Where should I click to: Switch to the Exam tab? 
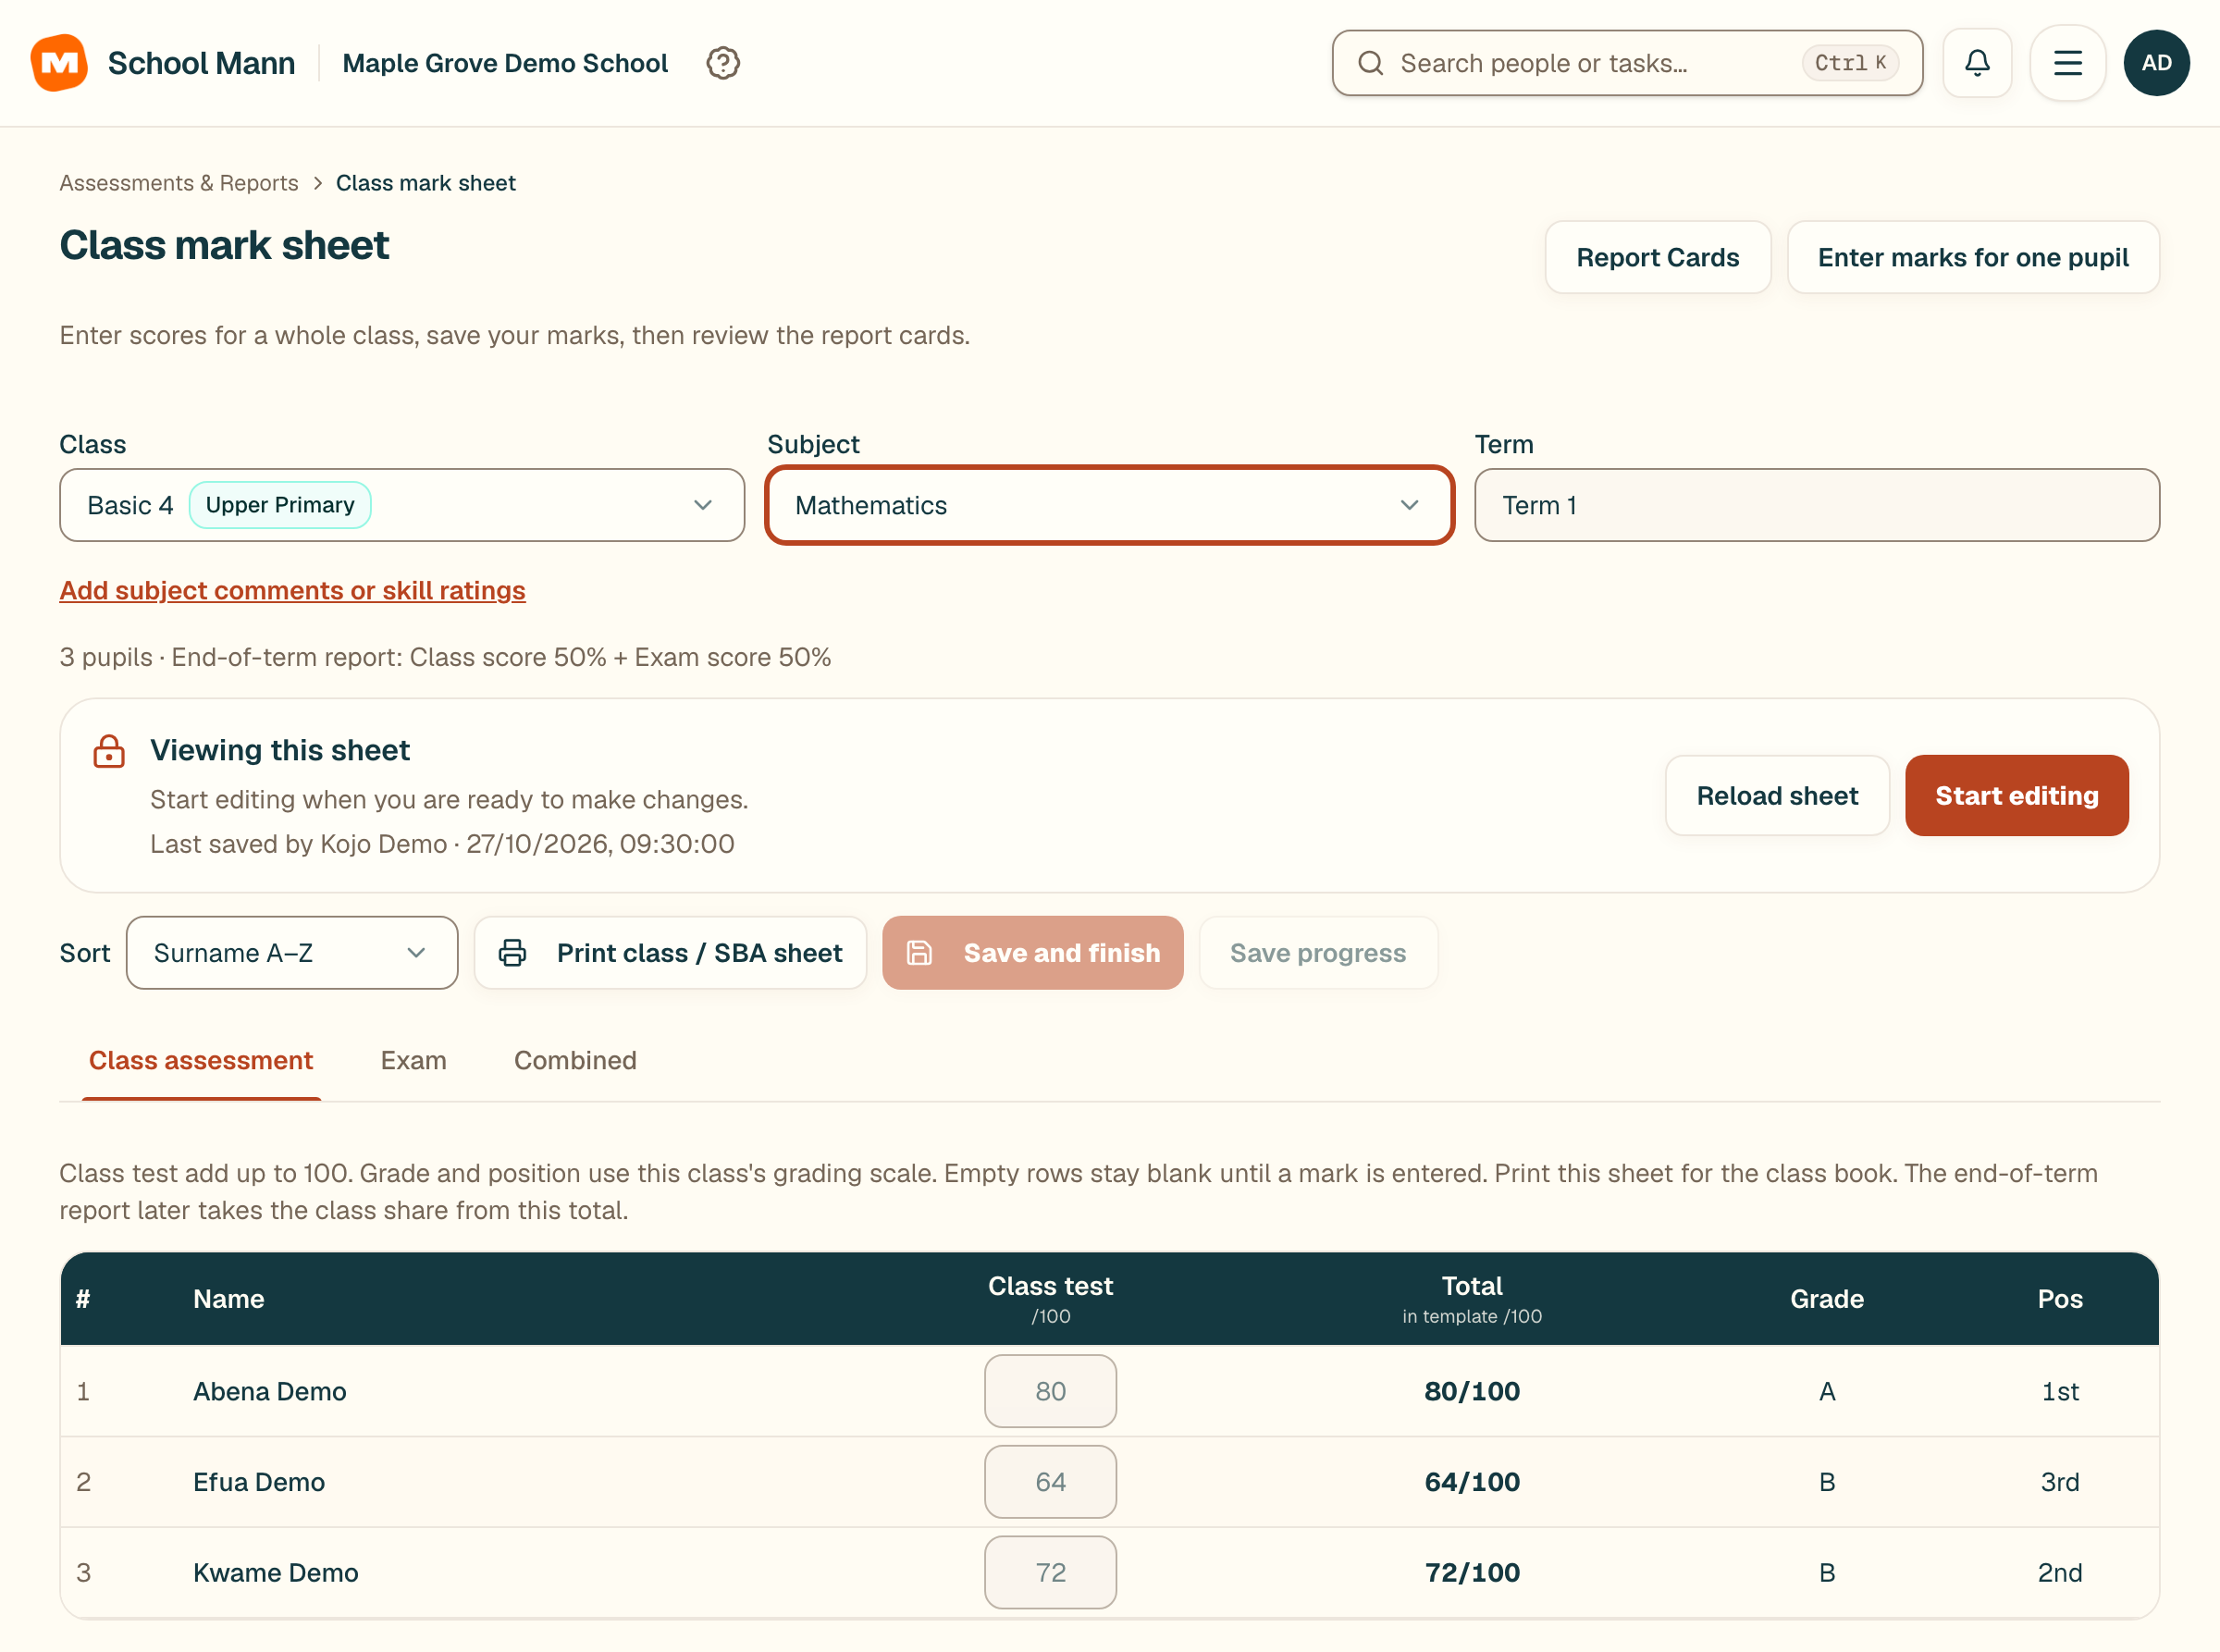pos(413,1060)
